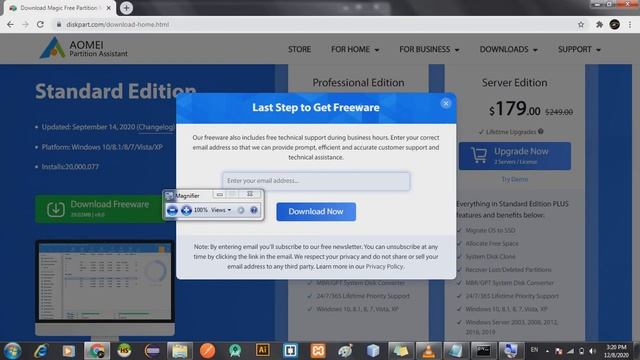Switch to Chrome in the taskbar

coord(97,351)
